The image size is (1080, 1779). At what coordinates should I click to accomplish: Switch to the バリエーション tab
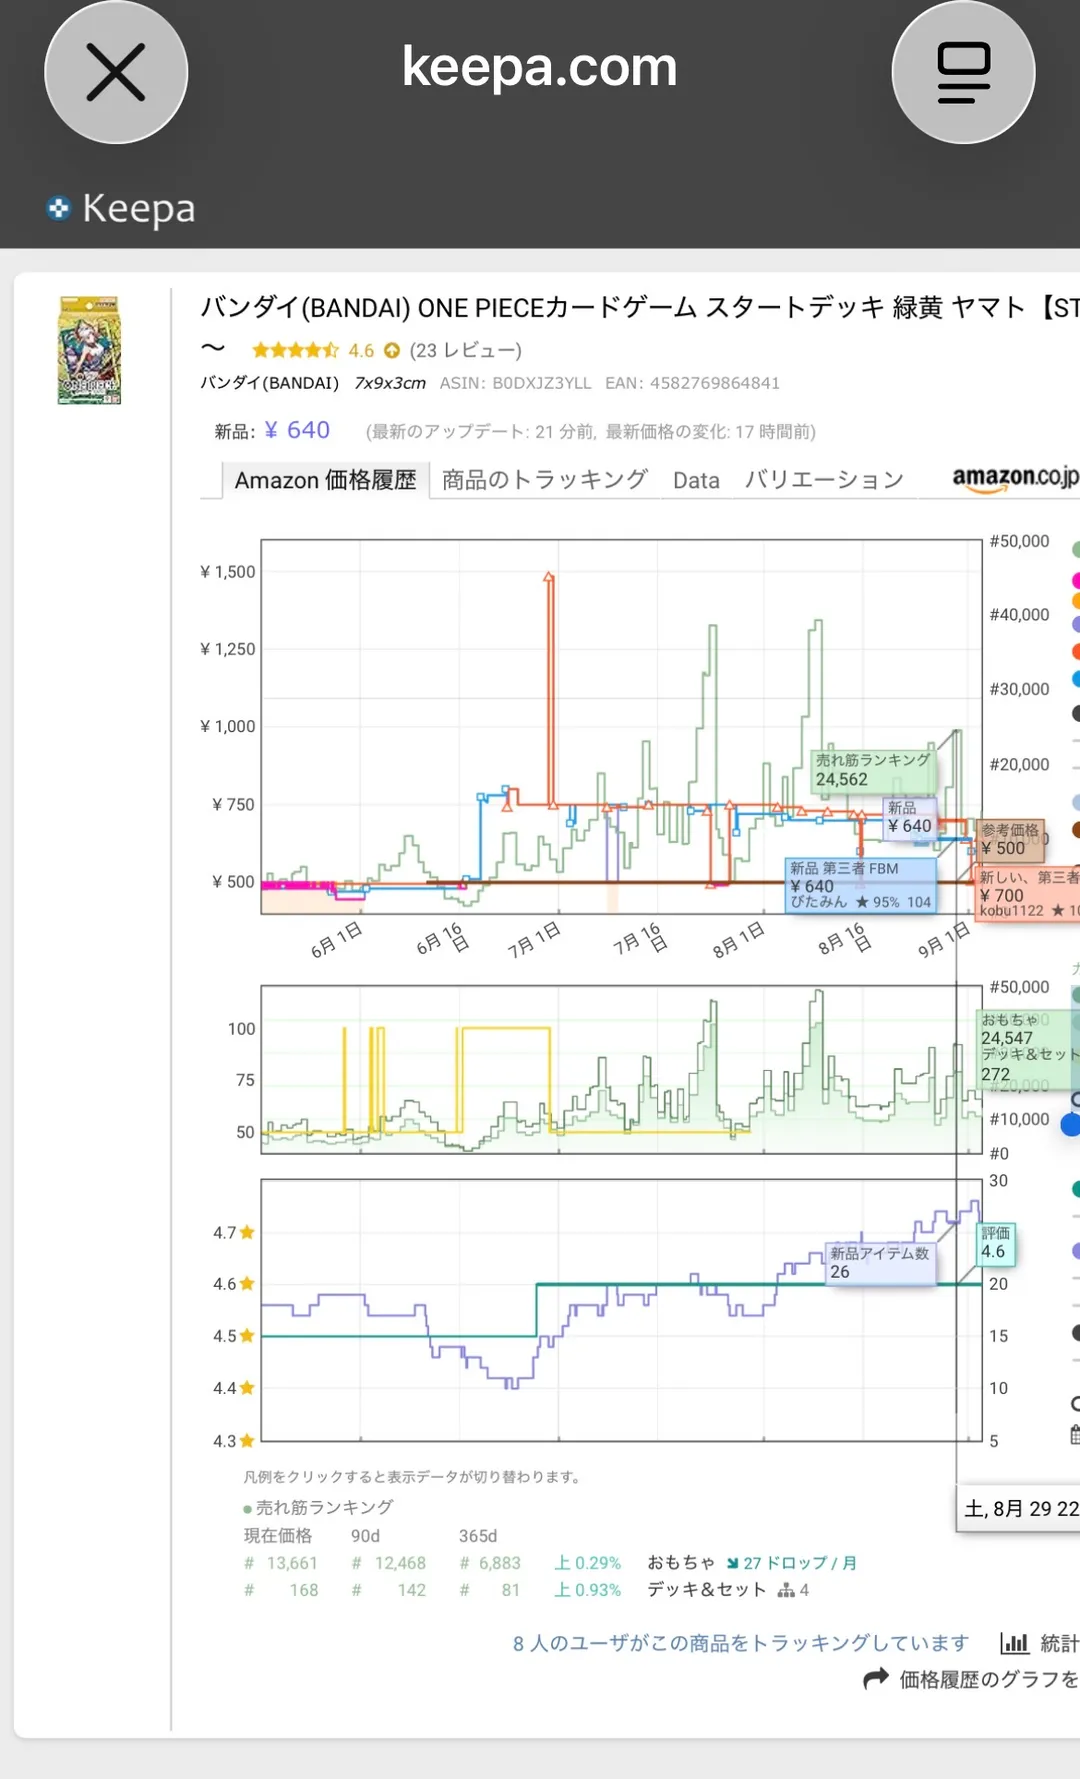click(824, 480)
